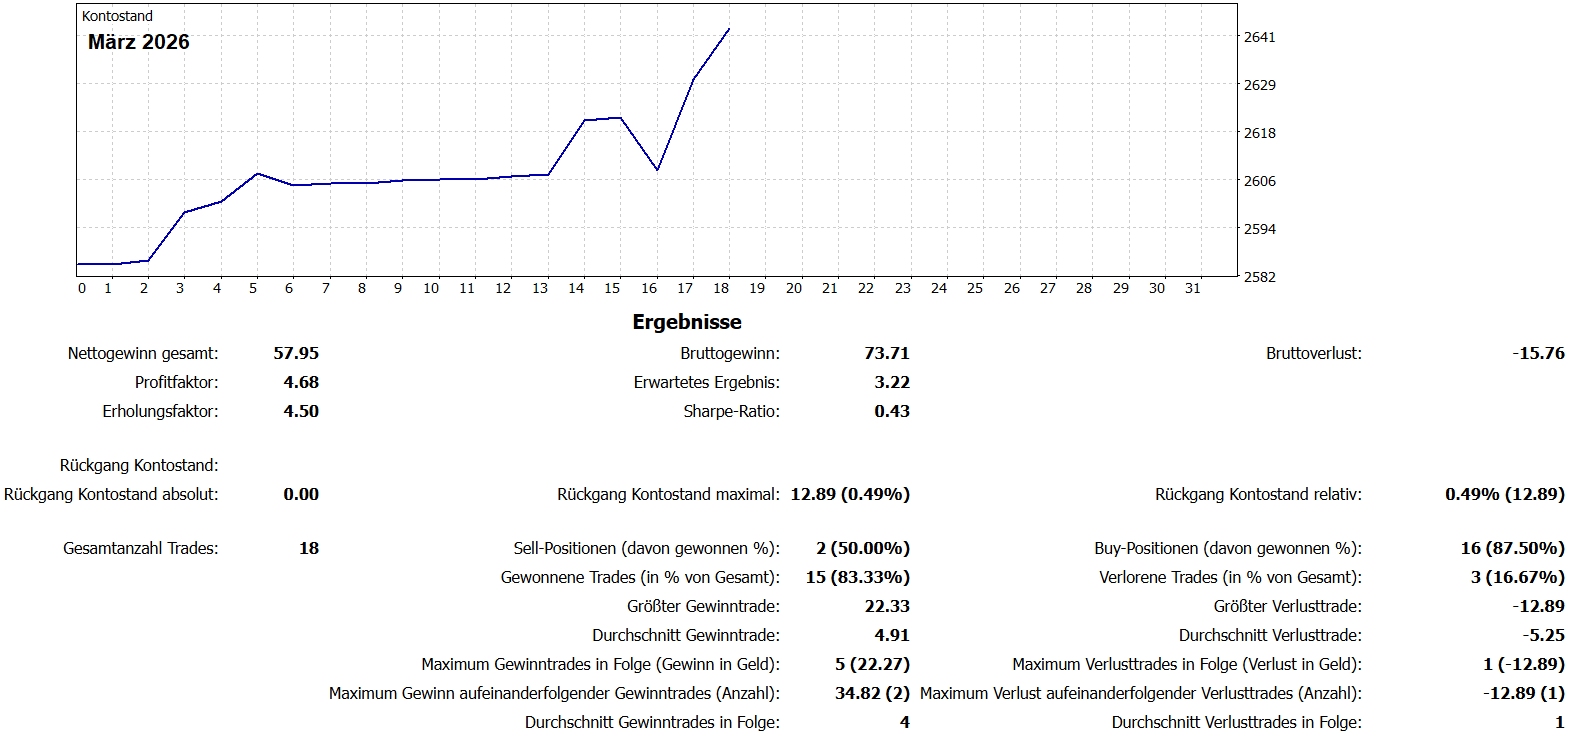1572x739 pixels.
Task: Click the 'Kontostand' chart label
Action: (x=117, y=16)
